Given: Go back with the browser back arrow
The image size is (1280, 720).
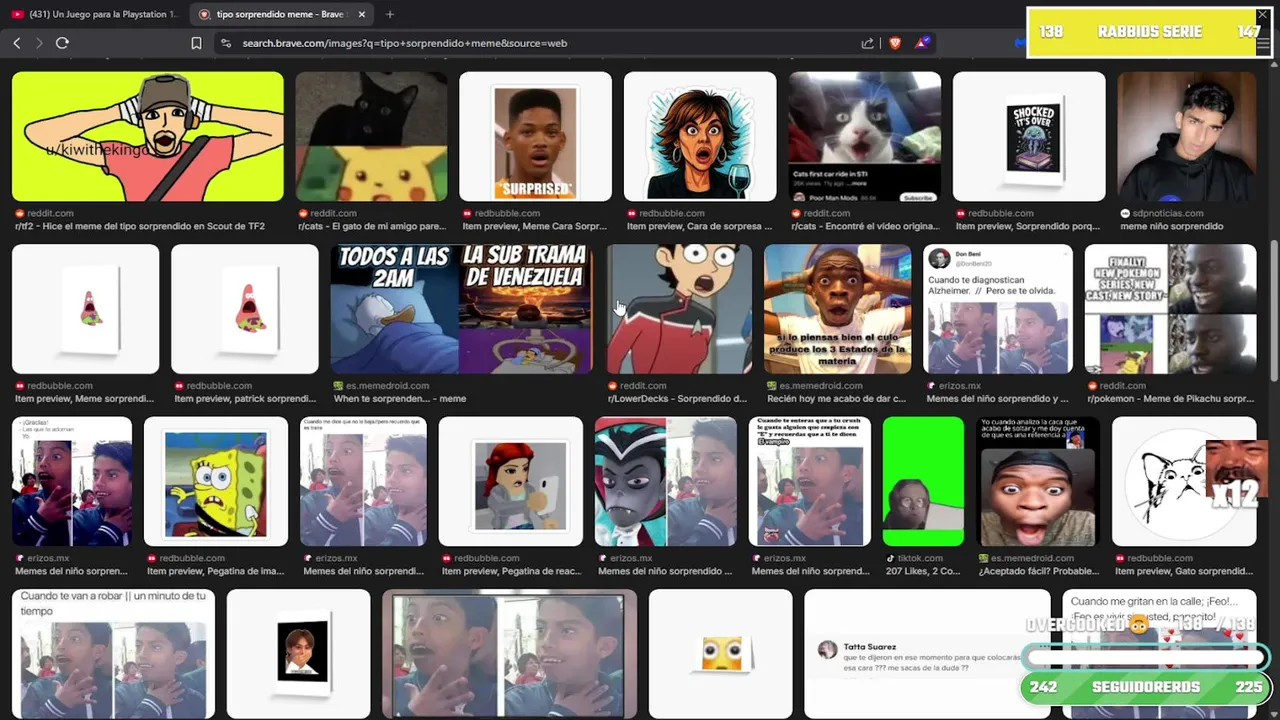Looking at the screenshot, I should click(17, 43).
